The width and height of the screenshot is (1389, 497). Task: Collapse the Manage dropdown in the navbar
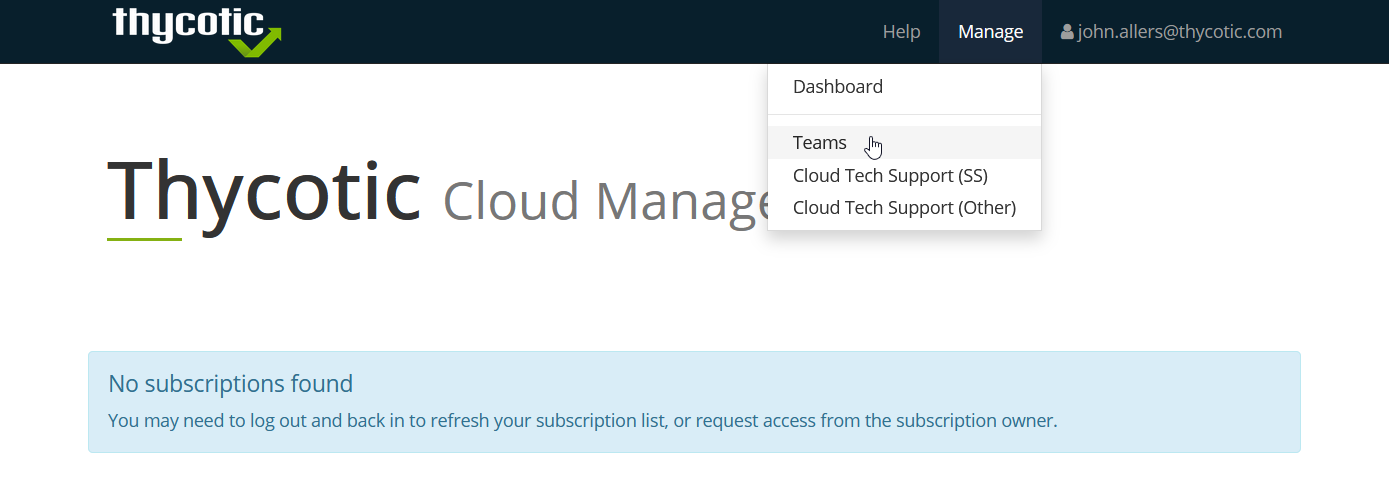coord(990,32)
